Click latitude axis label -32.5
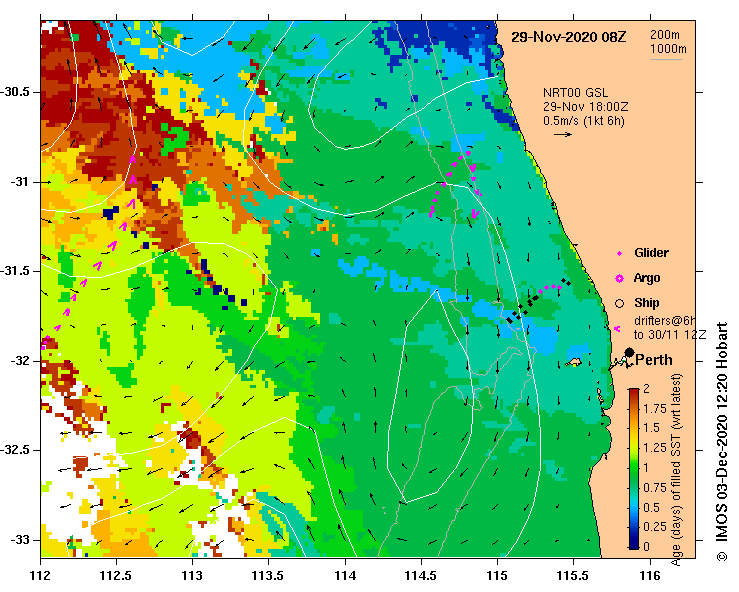Image resolution: width=739 pixels, height=592 pixels. [x=16, y=450]
